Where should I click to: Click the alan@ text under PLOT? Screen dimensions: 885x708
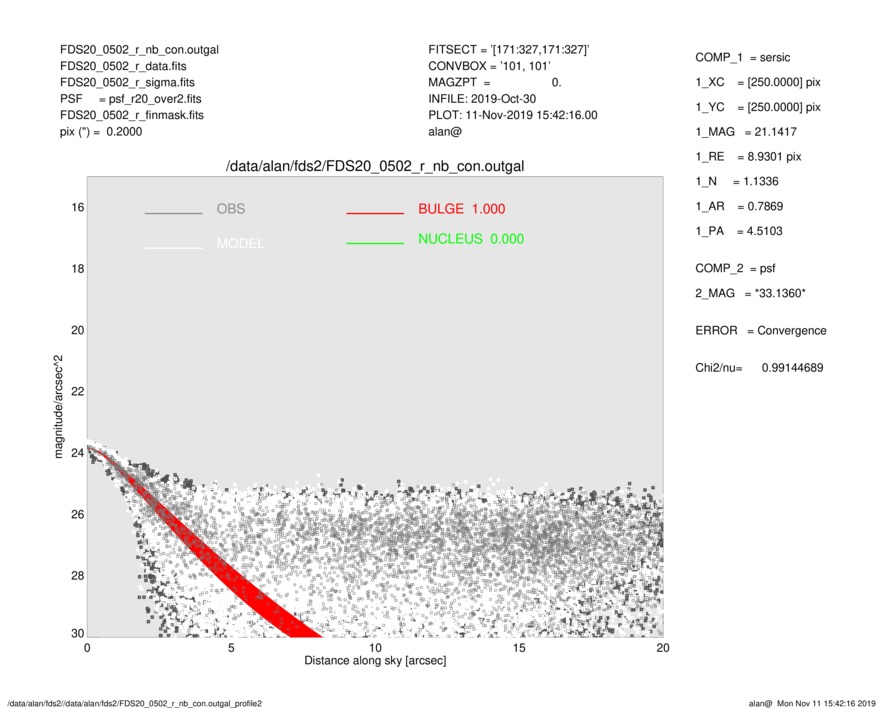(445, 132)
